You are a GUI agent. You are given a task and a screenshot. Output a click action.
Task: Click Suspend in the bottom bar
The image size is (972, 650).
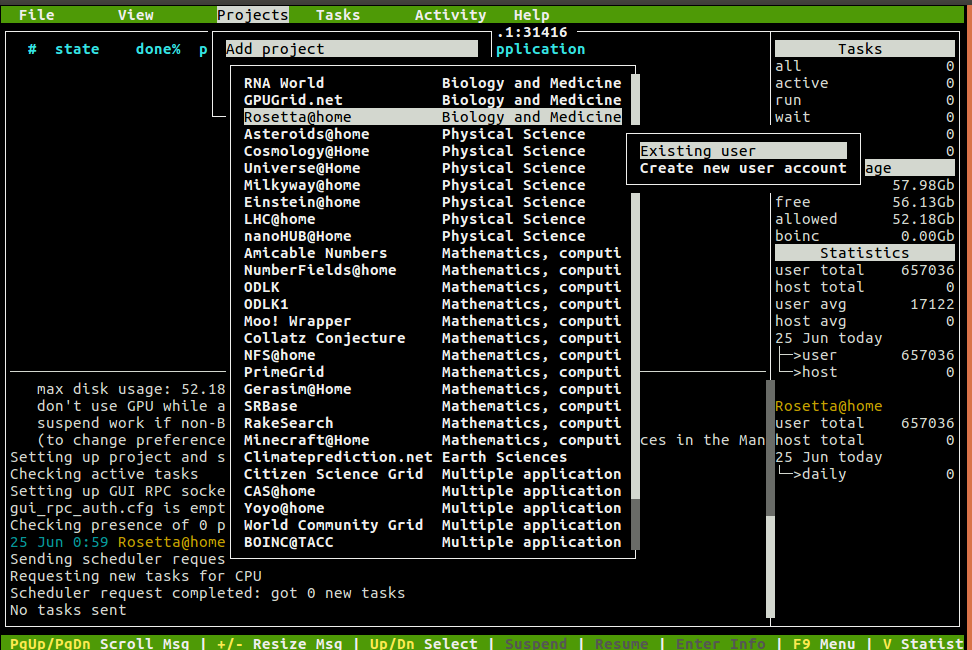(536, 644)
